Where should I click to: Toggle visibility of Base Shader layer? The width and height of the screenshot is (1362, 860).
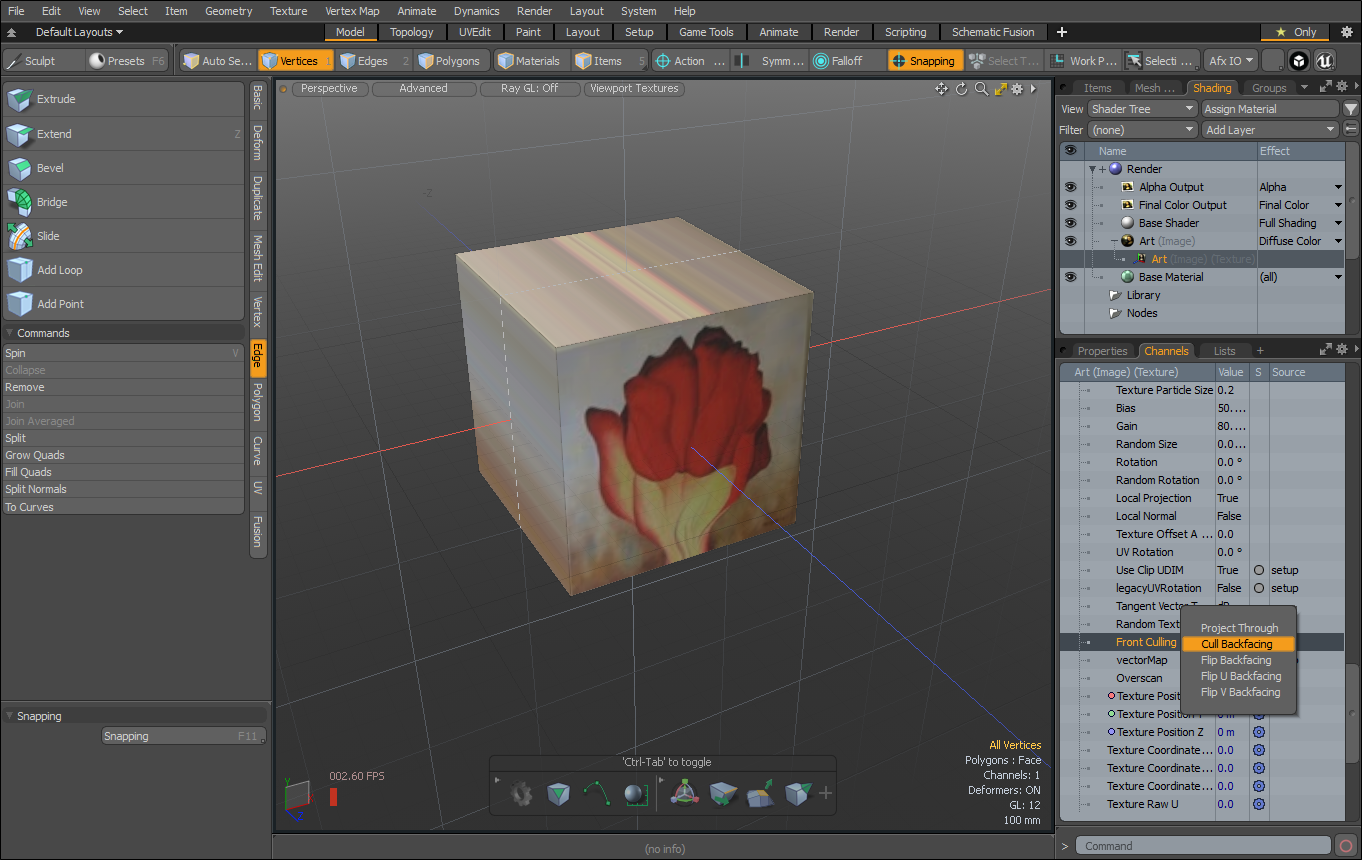[x=1070, y=223]
